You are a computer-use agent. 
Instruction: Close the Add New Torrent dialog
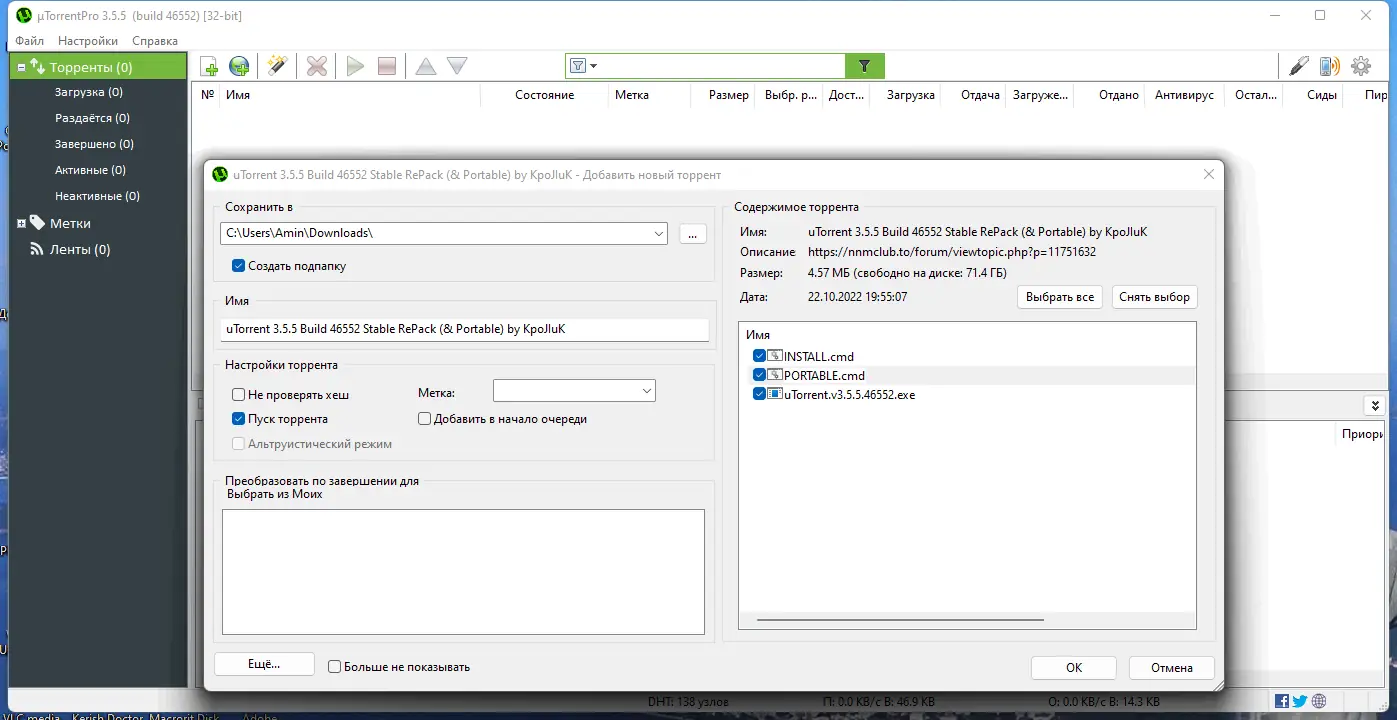(1209, 174)
